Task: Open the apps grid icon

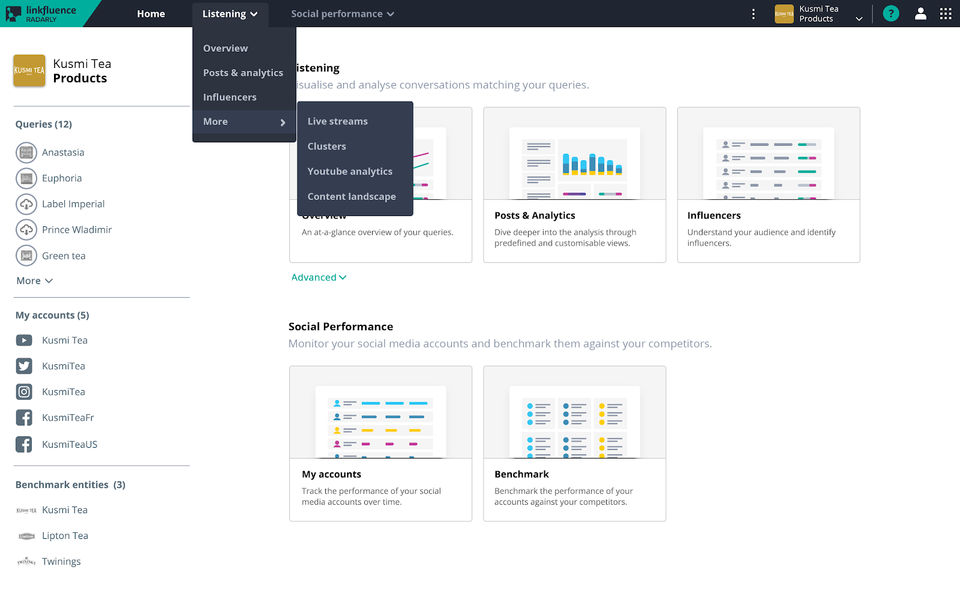Action: [x=945, y=13]
